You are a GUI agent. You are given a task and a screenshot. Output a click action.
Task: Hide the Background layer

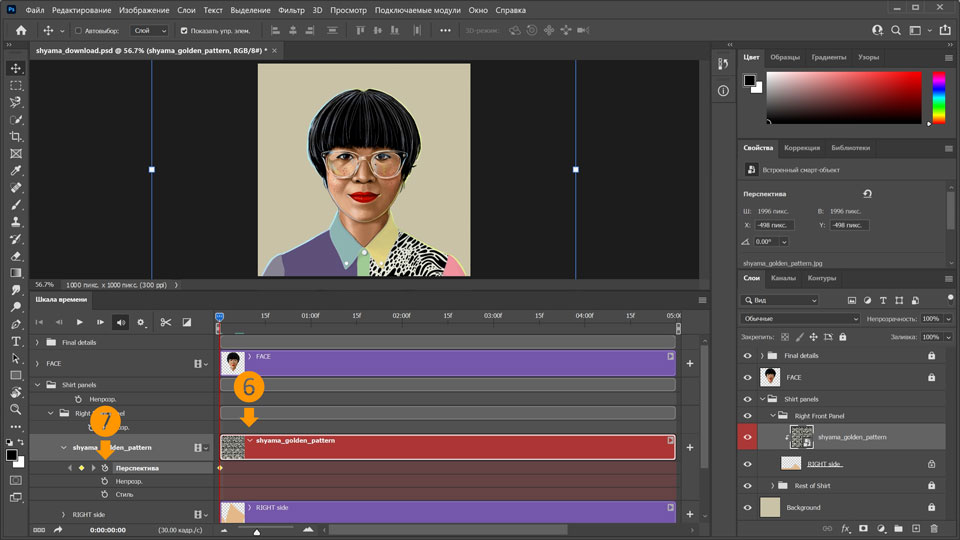(x=747, y=507)
